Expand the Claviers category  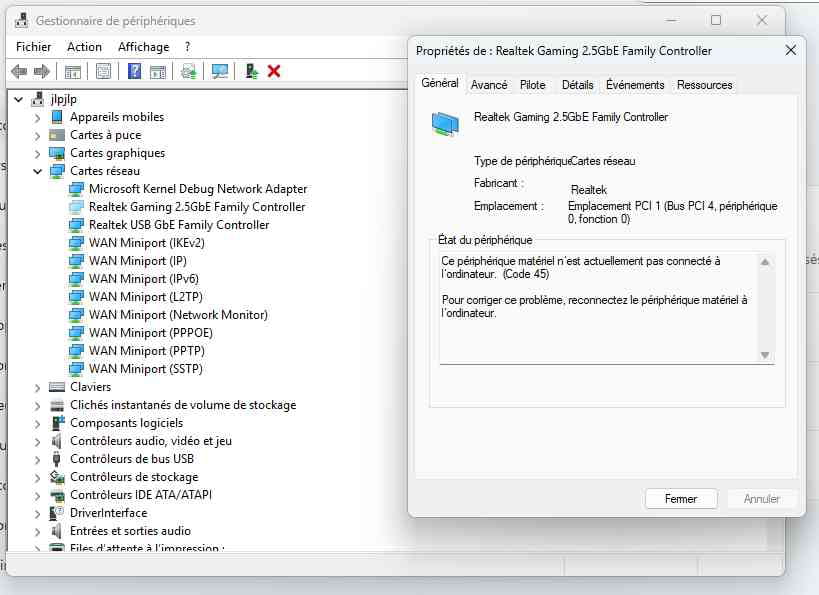point(38,387)
